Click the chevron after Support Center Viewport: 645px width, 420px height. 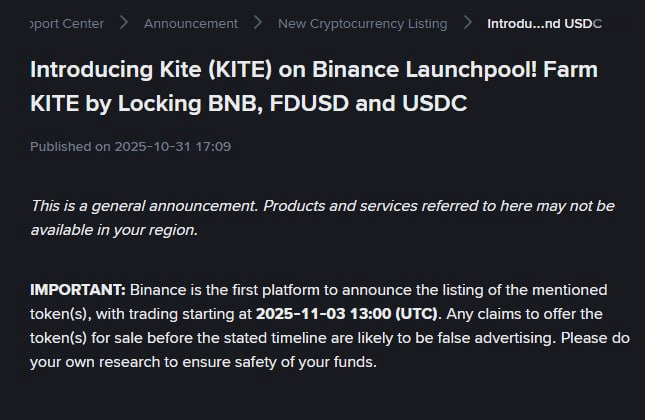click(x=123, y=23)
